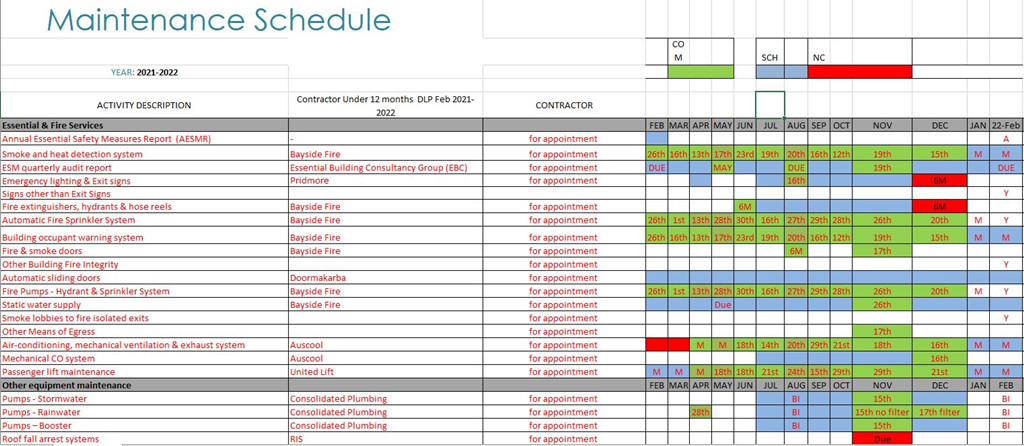Select the ESM quarterly audit report cell
This screenshot has width=1024, height=446.
click(144, 168)
